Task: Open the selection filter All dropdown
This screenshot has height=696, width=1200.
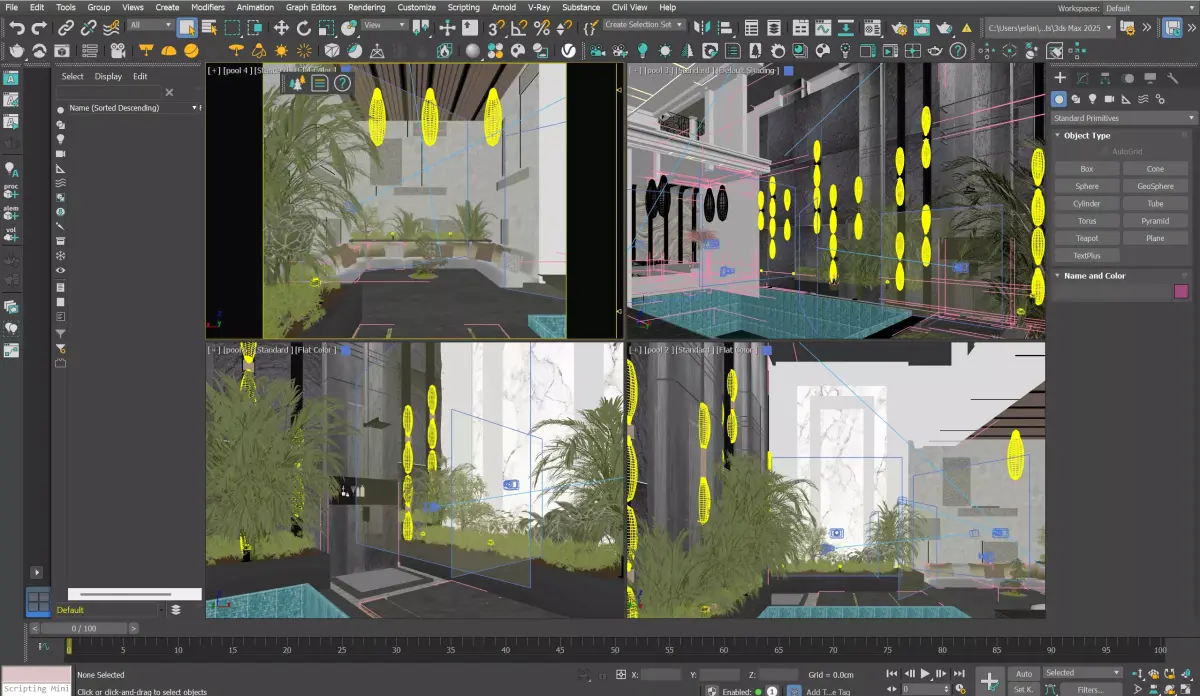Action: click(x=151, y=25)
